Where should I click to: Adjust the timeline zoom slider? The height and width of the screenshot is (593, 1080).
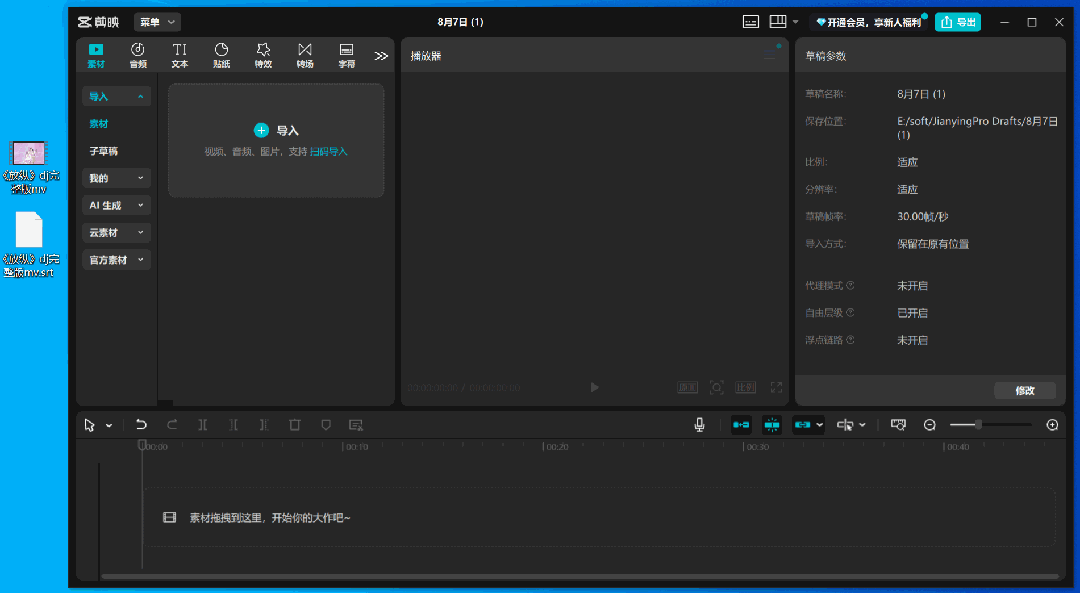(x=978, y=425)
